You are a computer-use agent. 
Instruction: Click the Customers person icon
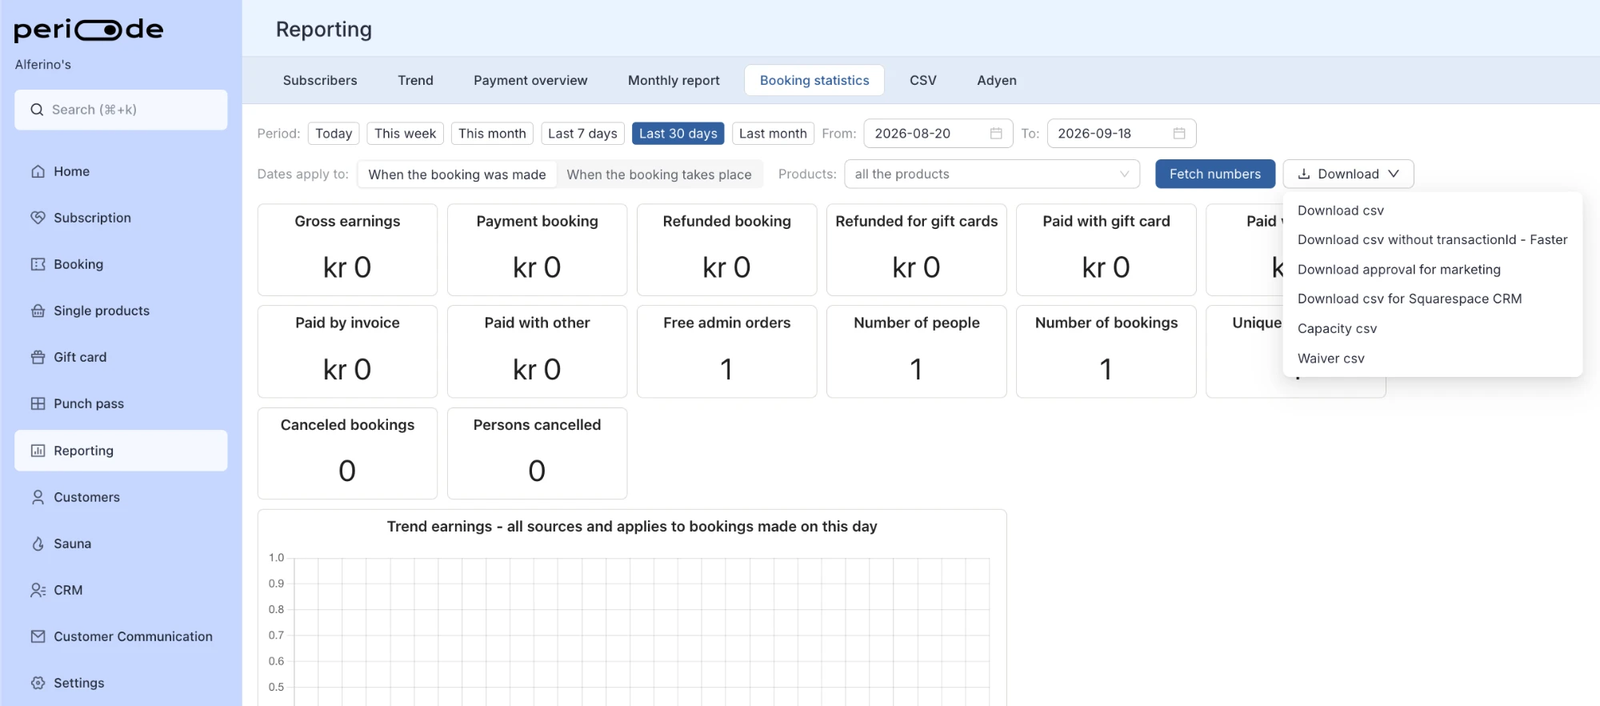pyautogui.click(x=38, y=497)
